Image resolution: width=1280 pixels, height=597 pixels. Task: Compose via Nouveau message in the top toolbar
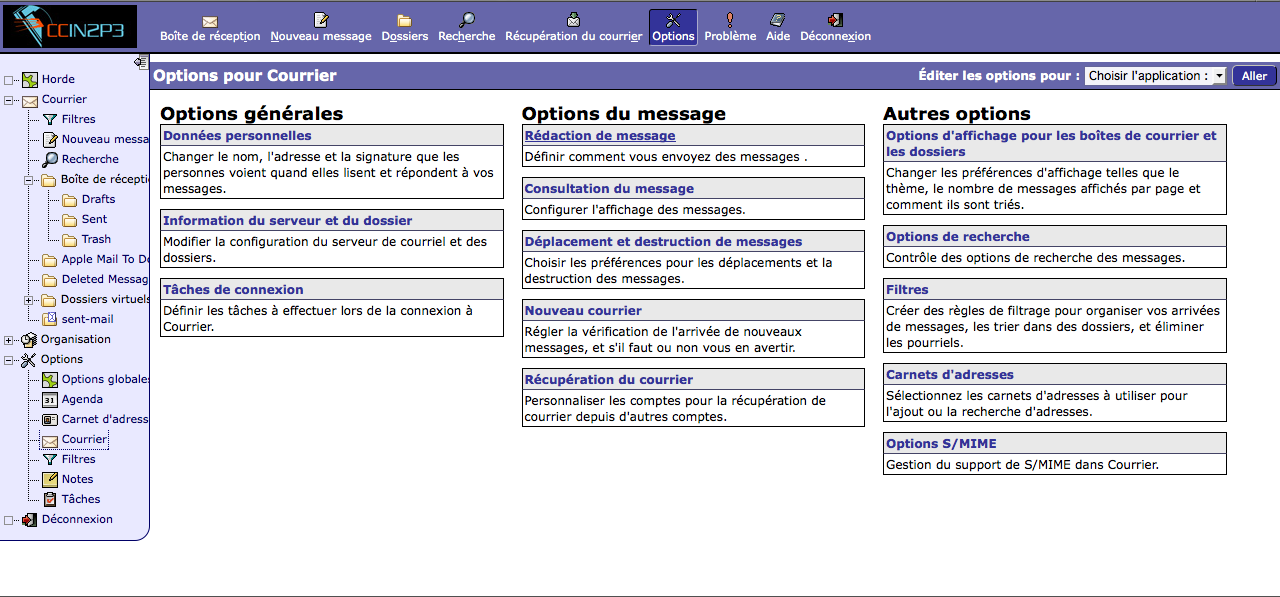(x=321, y=28)
